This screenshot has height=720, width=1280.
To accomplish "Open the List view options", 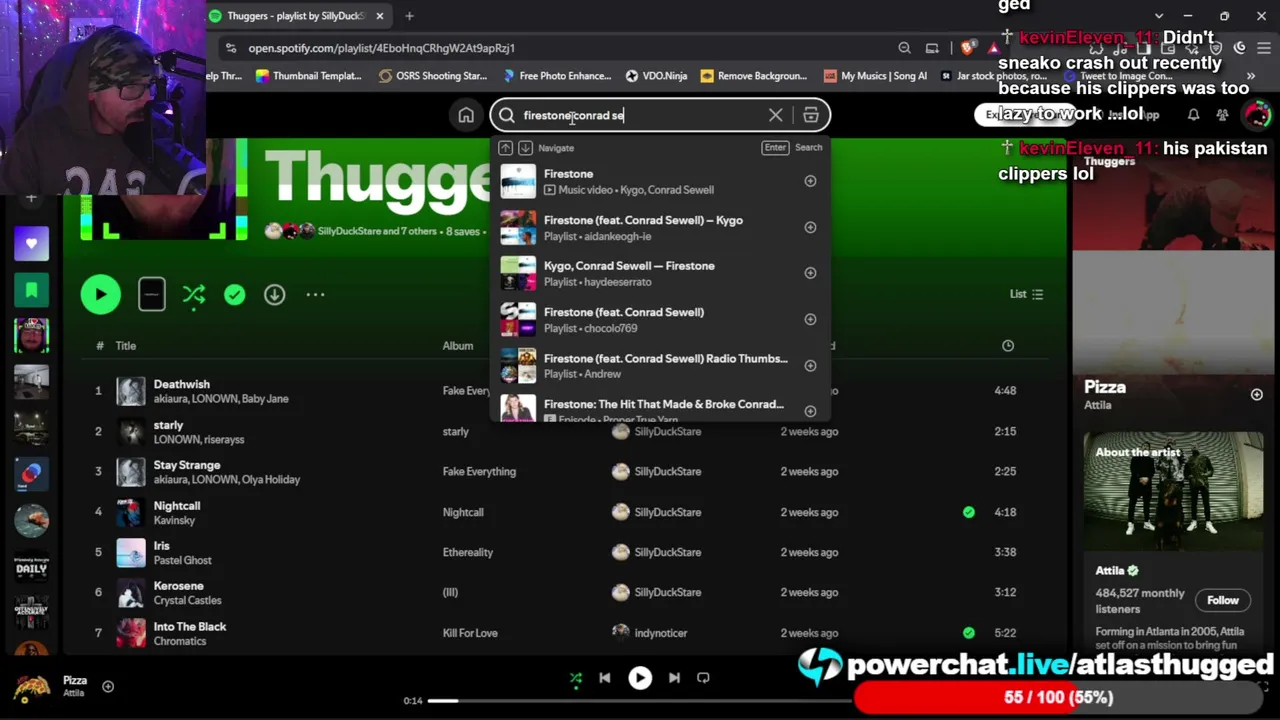I will tap(1026, 294).
